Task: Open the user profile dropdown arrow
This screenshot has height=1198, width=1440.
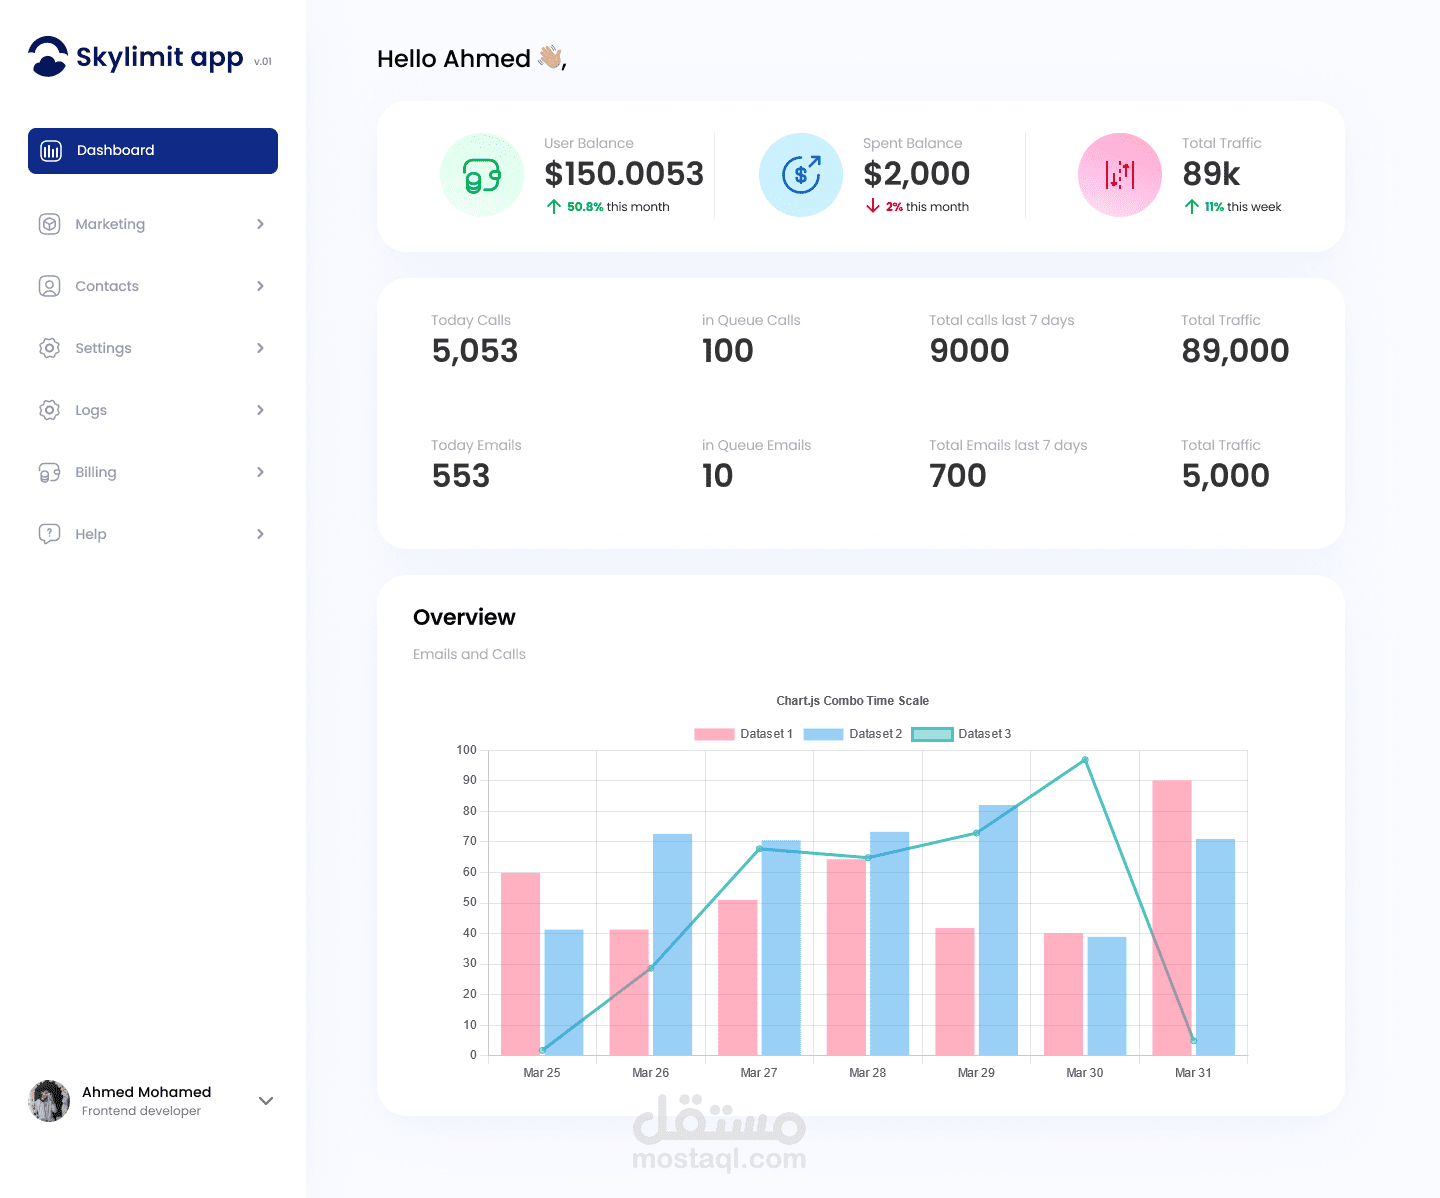Action: tap(266, 1101)
